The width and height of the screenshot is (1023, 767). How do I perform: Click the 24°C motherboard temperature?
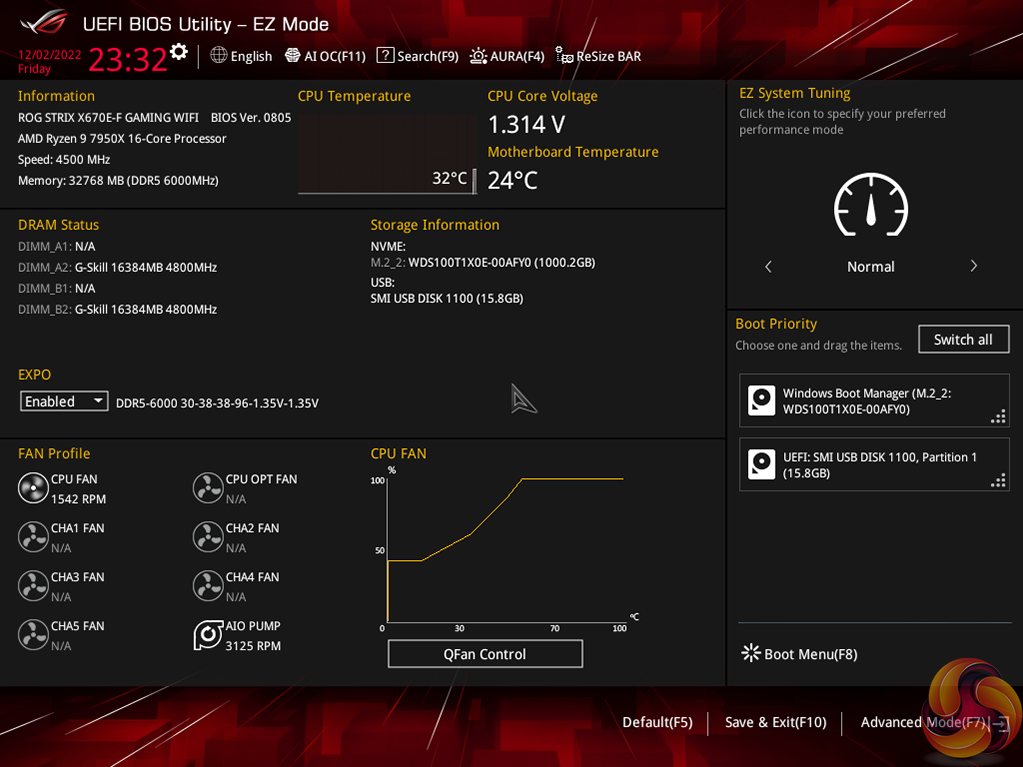pyautogui.click(x=513, y=180)
